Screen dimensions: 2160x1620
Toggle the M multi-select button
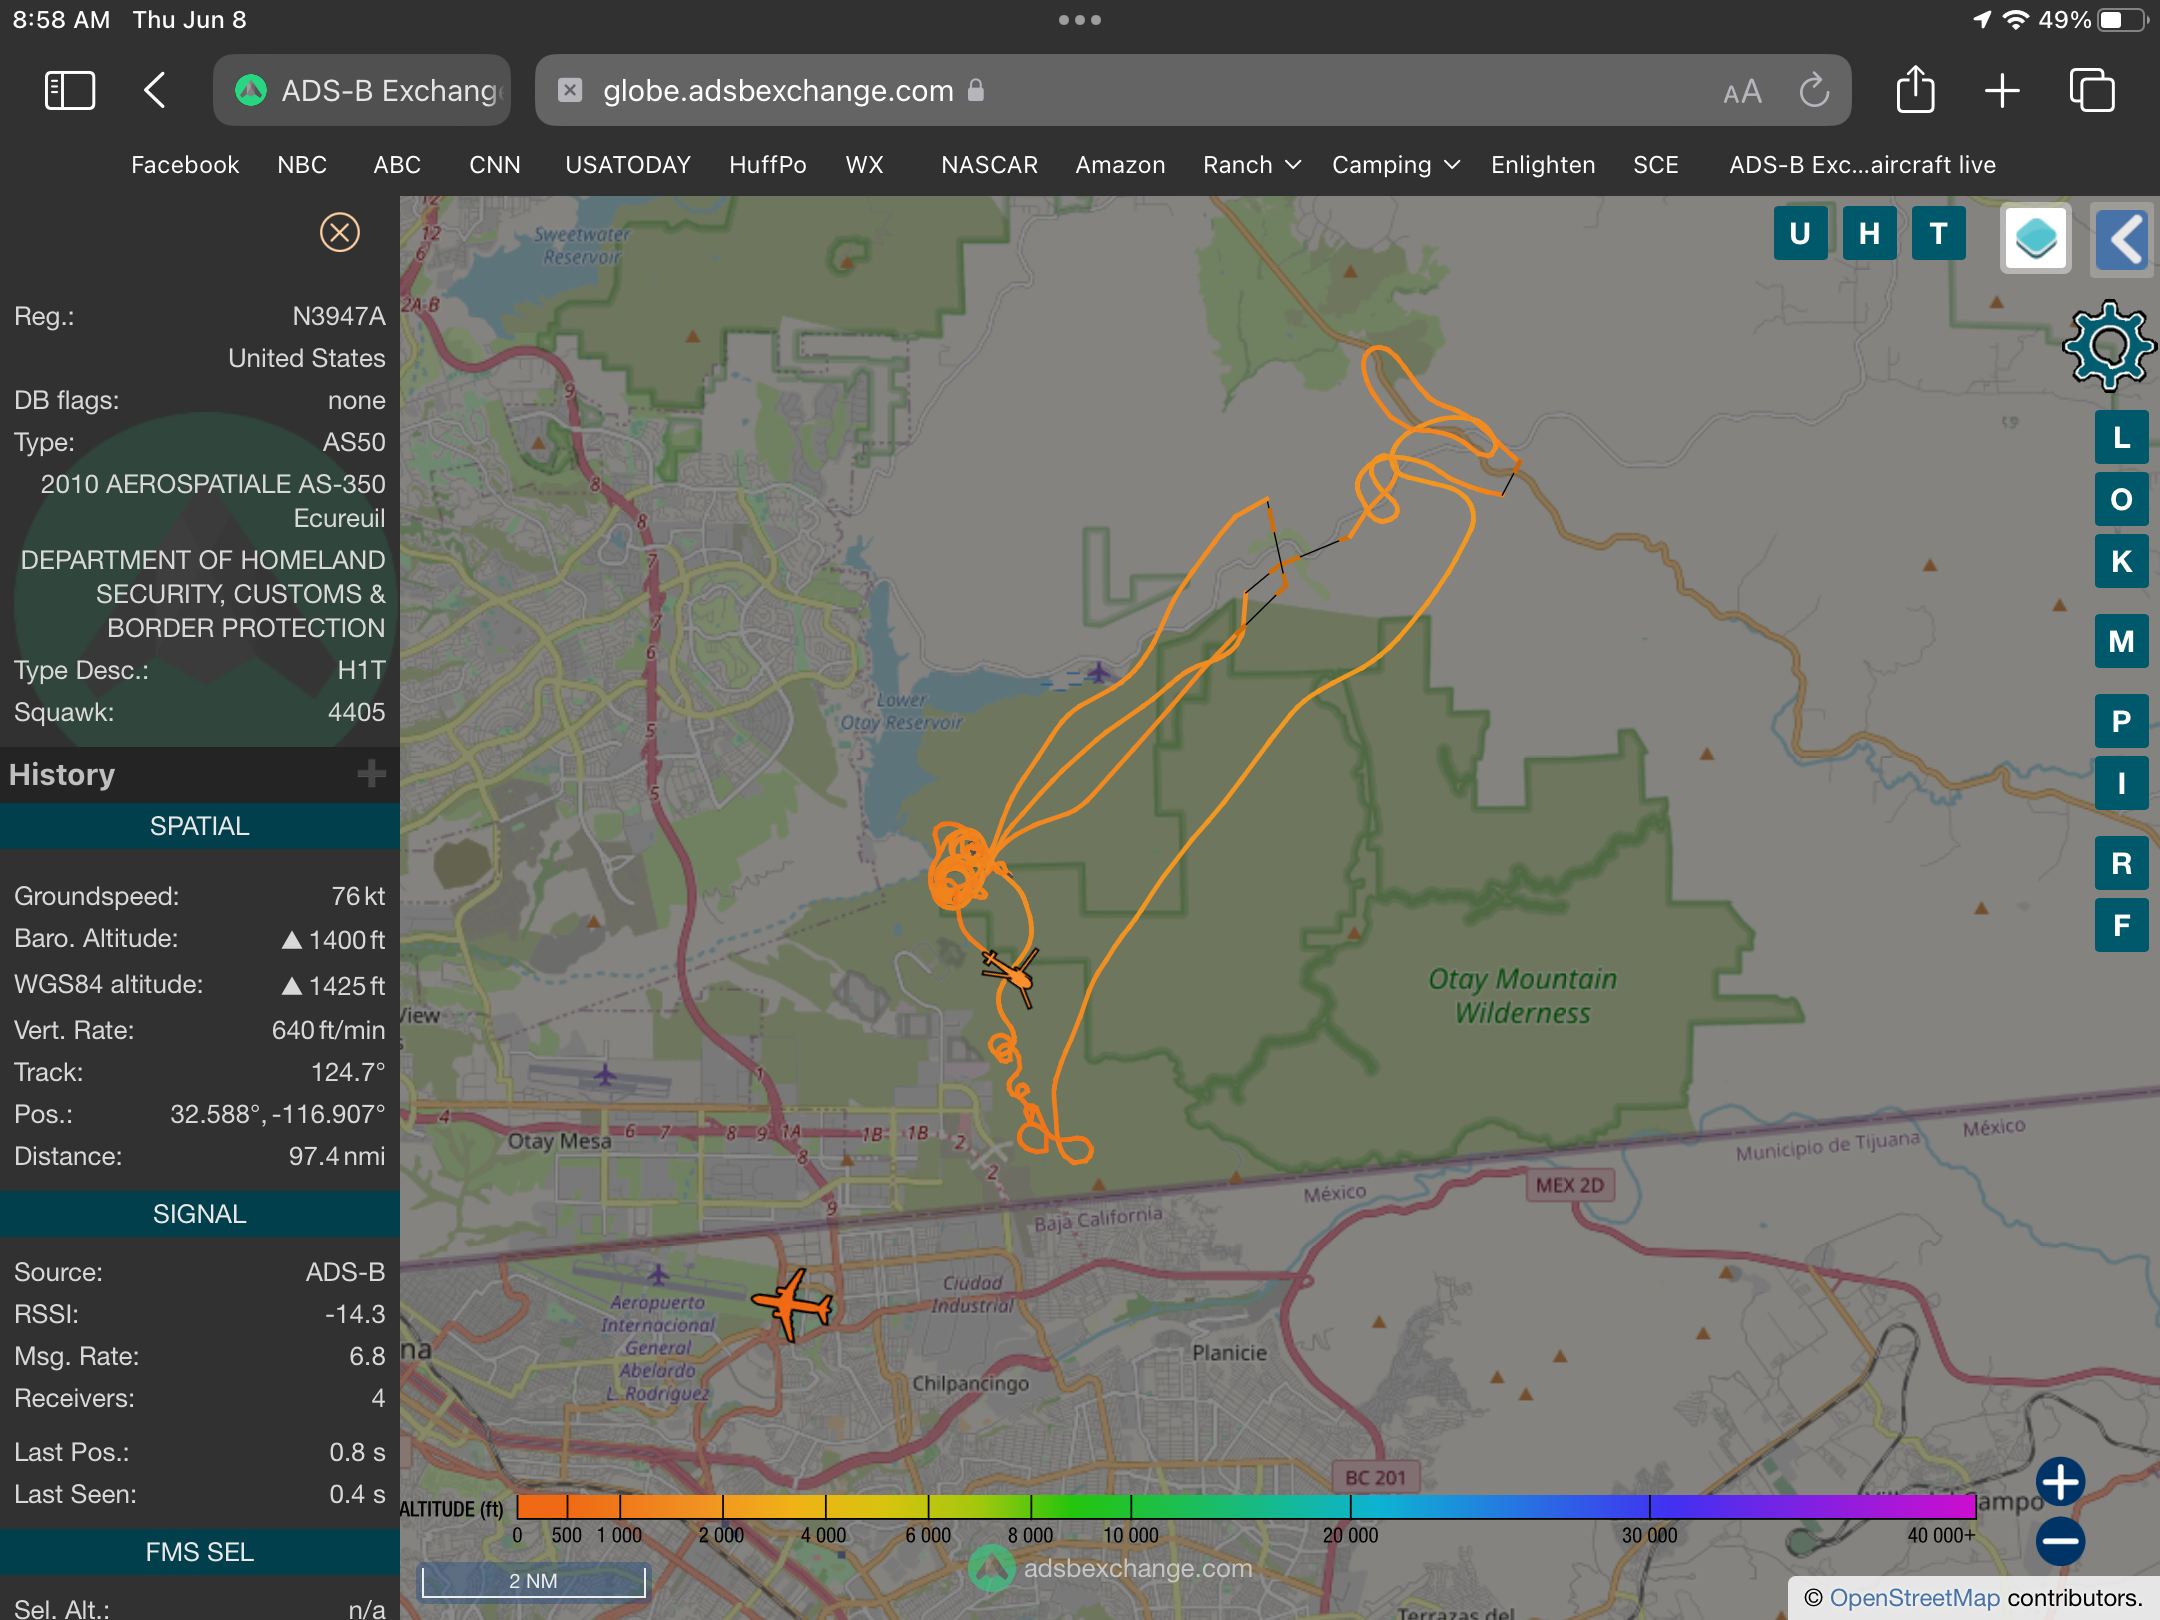2121,641
